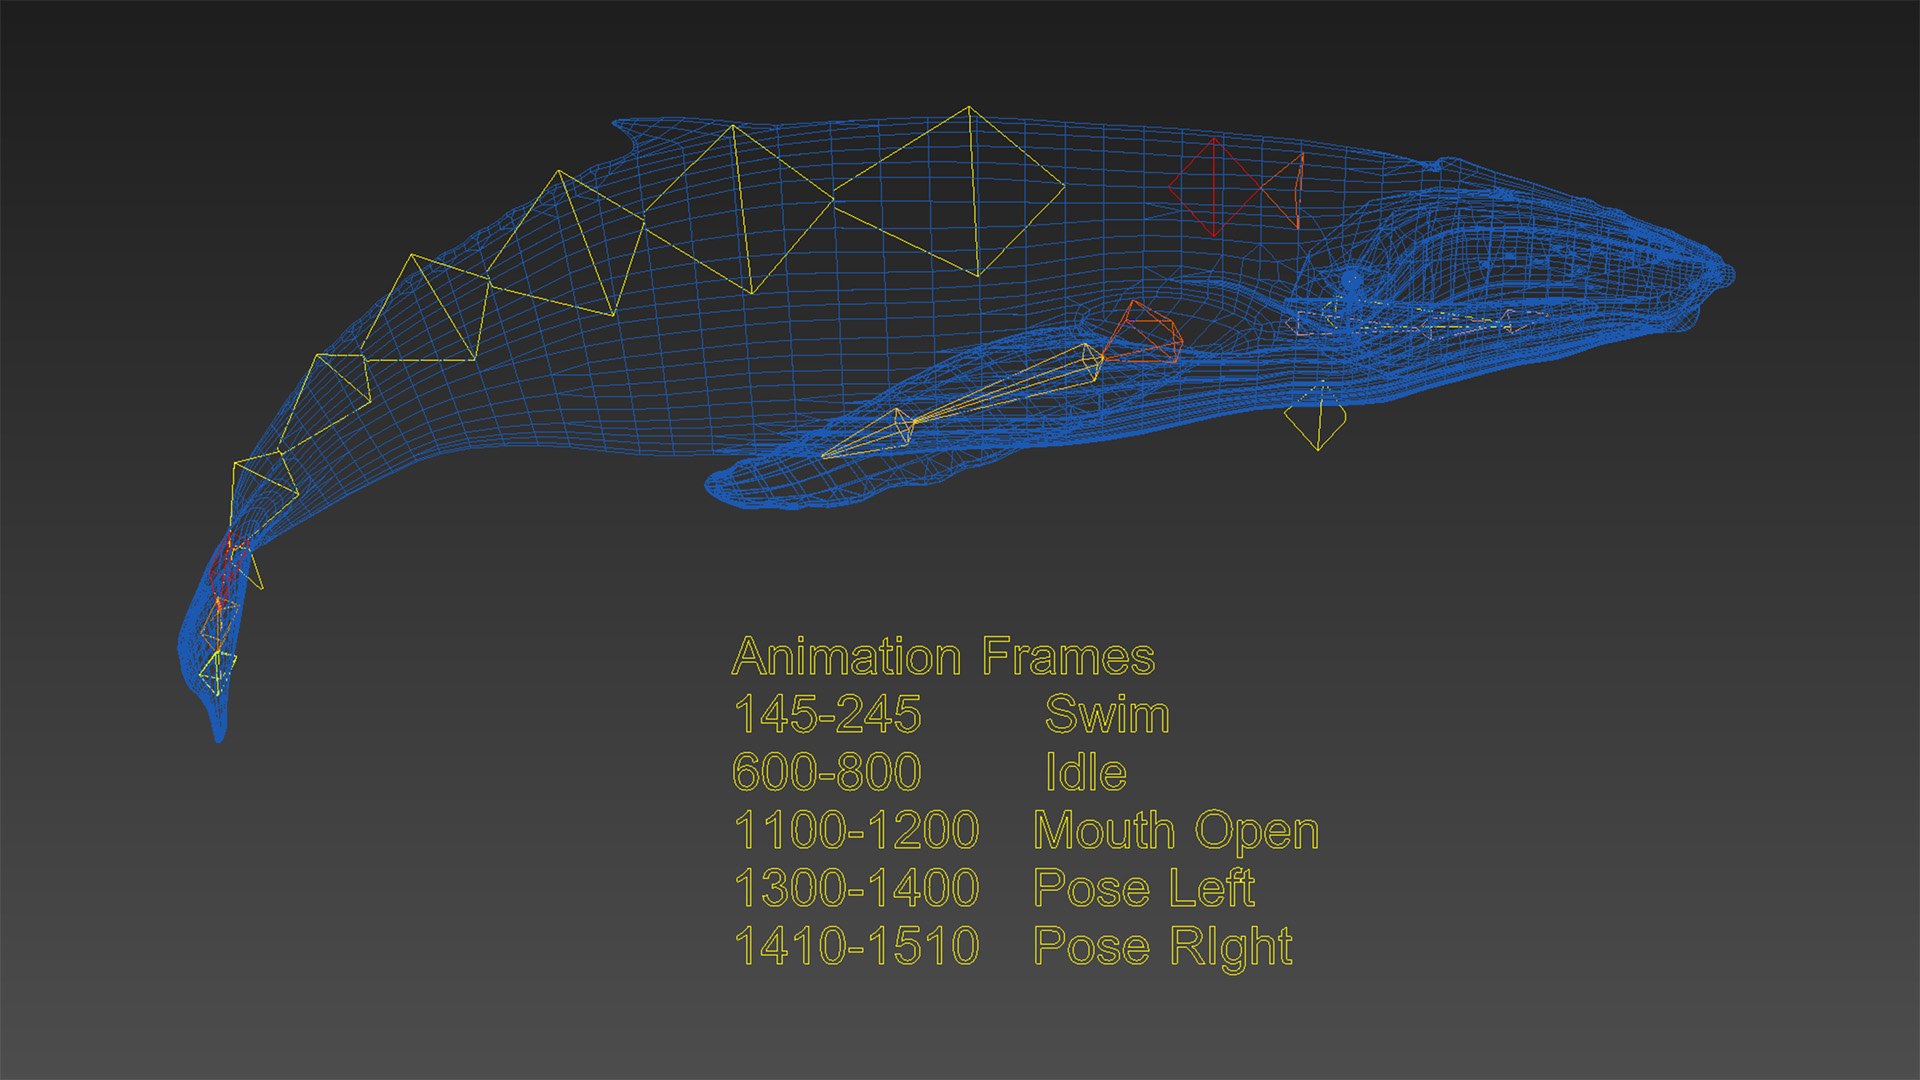Select the 'Mouth Open' animation label
Screen dimensions: 1920x1080
point(1176,832)
